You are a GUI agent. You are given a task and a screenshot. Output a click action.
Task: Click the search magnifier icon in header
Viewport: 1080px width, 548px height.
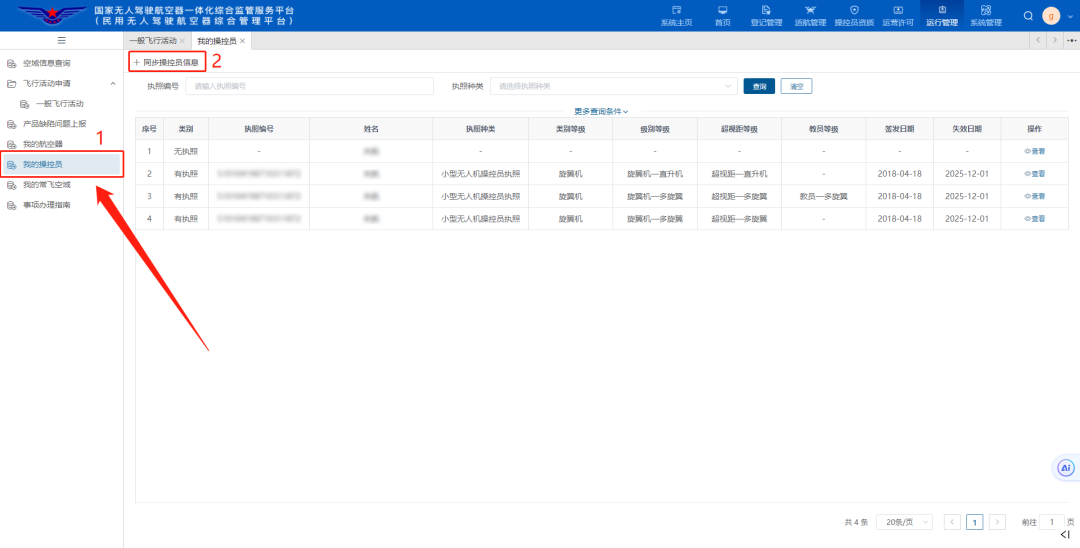[x=1028, y=16]
